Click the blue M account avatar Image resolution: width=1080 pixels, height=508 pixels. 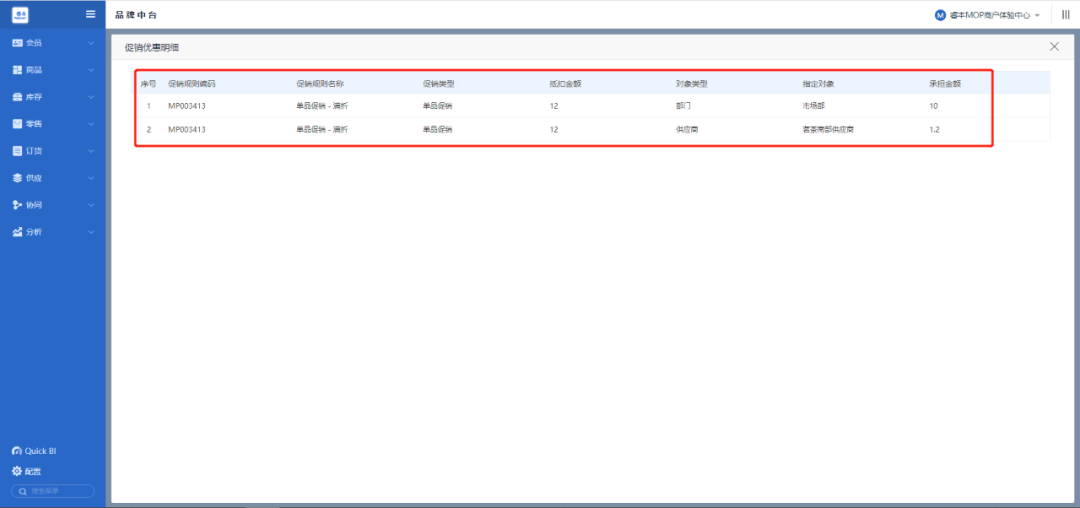pyautogui.click(x=940, y=15)
